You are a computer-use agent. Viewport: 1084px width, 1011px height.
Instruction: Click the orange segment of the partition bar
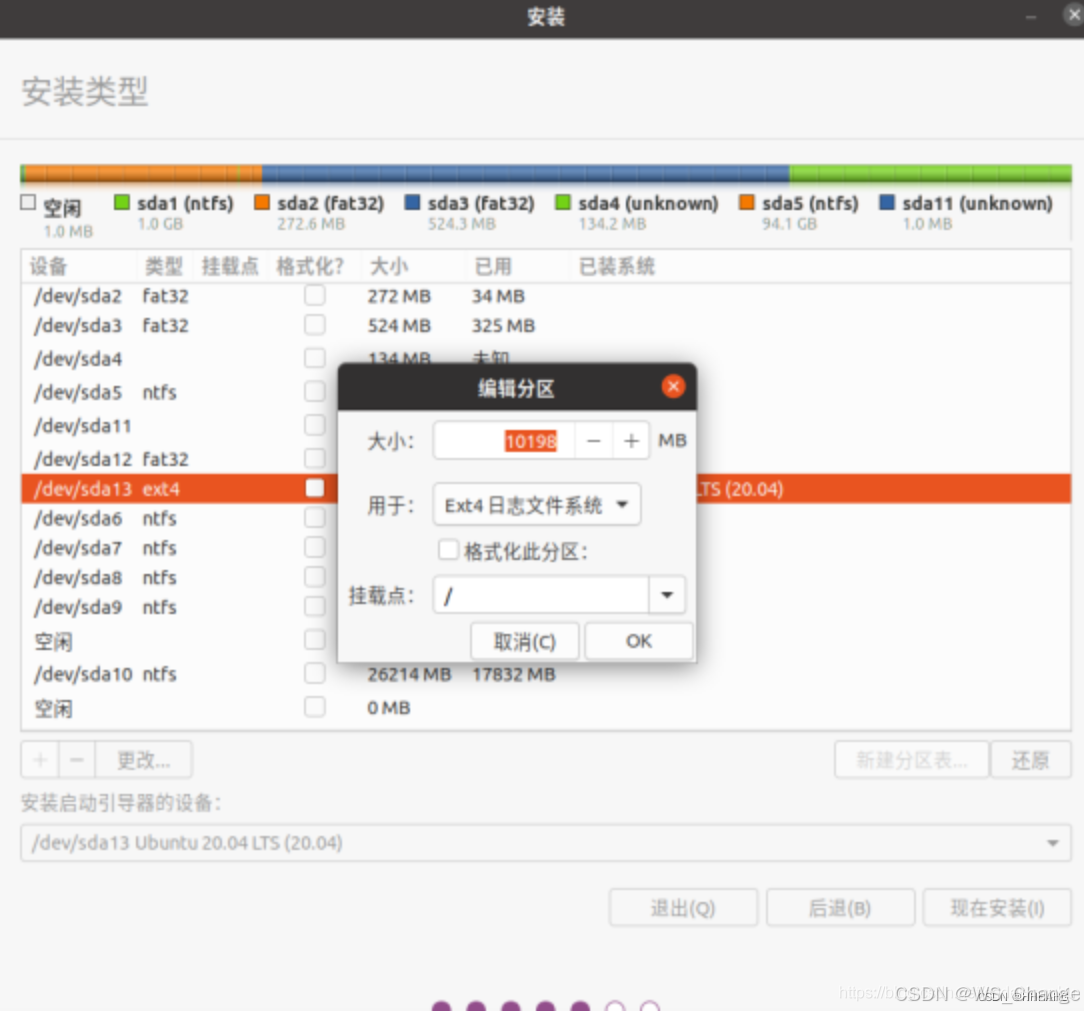coord(143,173)
